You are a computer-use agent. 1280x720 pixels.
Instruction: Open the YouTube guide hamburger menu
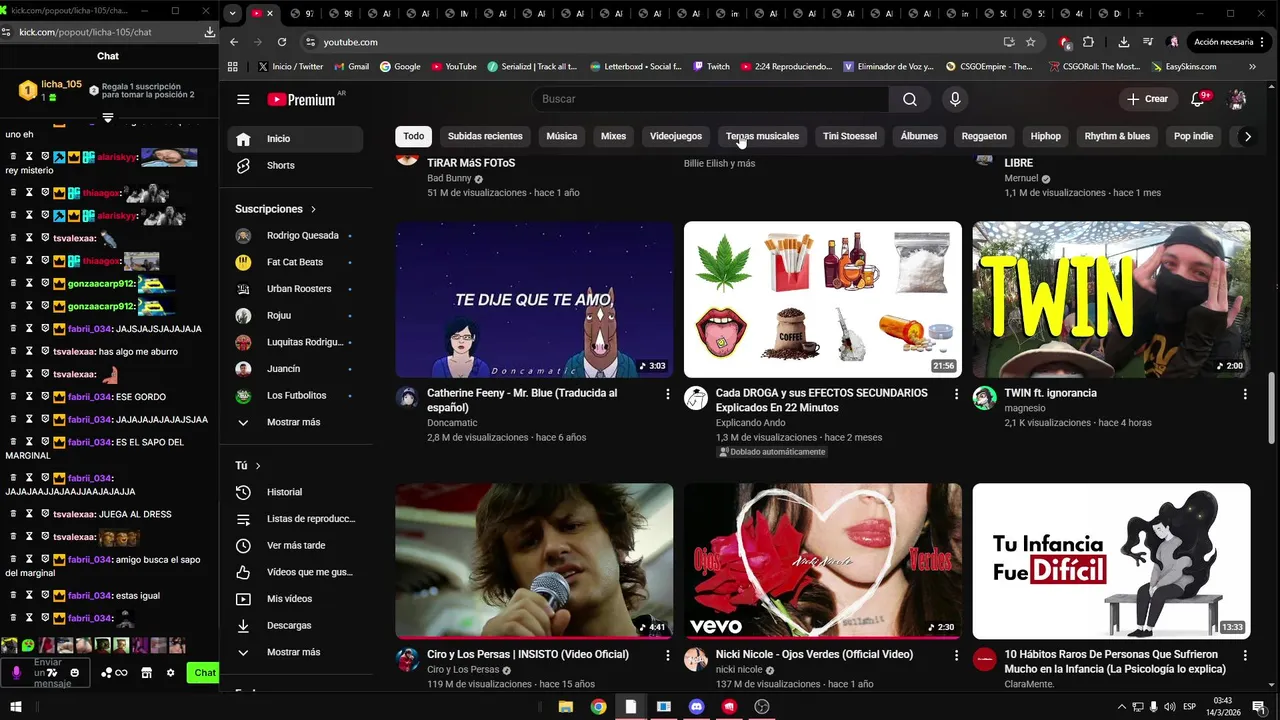[x=243, y=99]
